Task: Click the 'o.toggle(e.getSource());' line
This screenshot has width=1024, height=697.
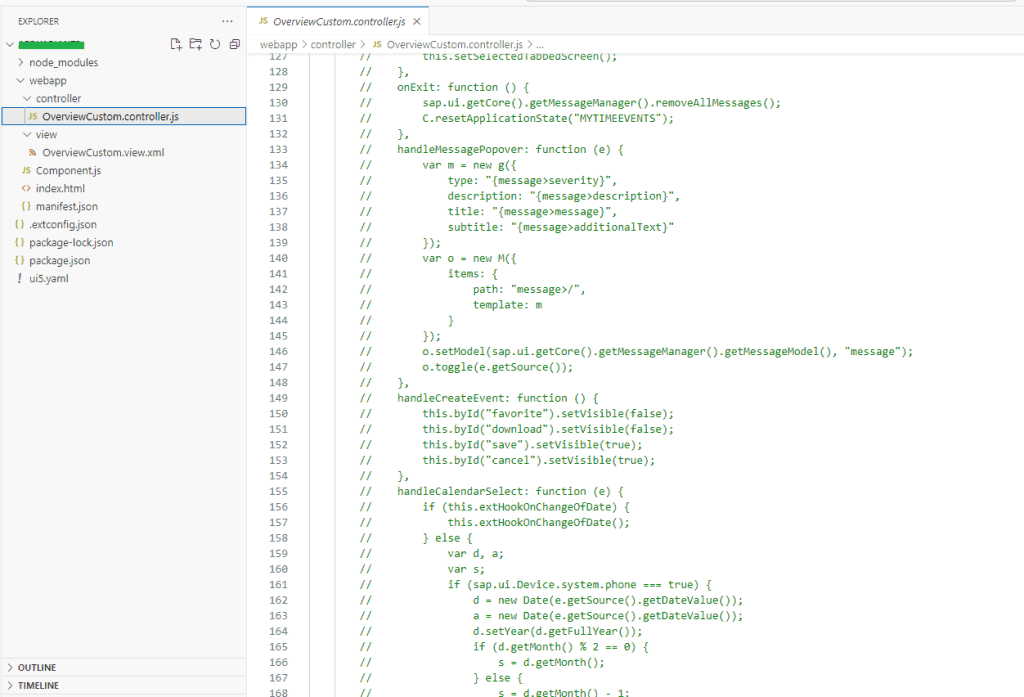Action: (x=498, y=367)
